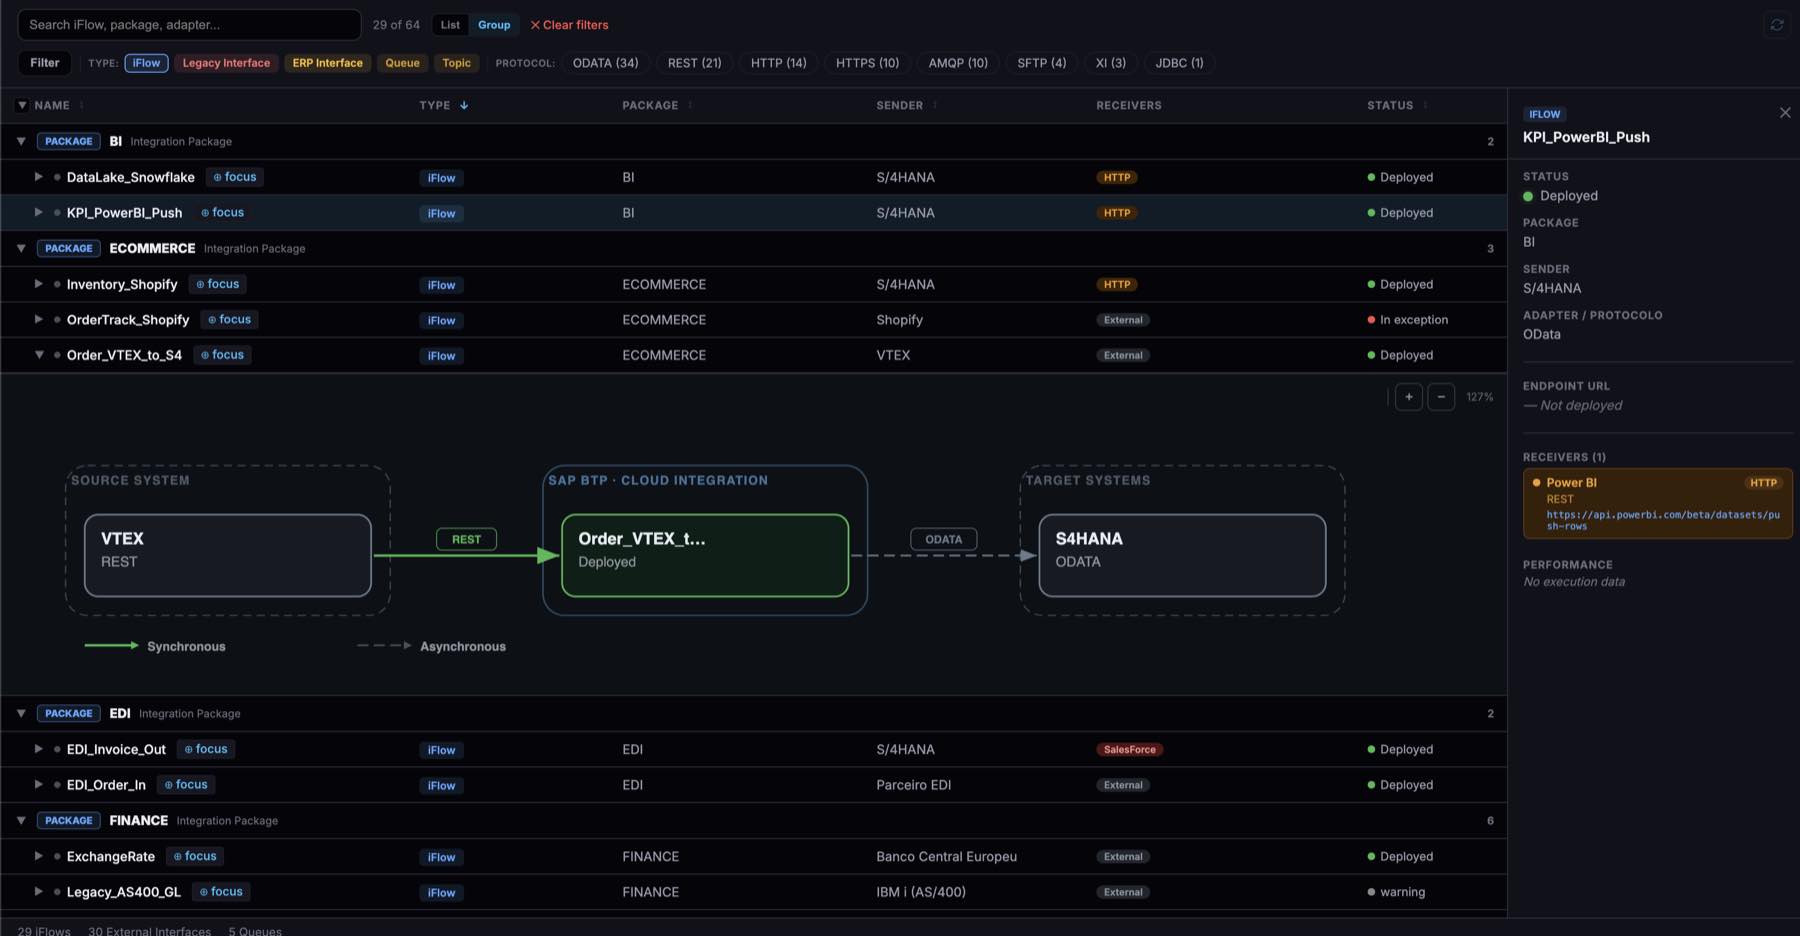Collapse the BI package group
The height and width of the screenshot is (936, 1800).
point(21,141)
